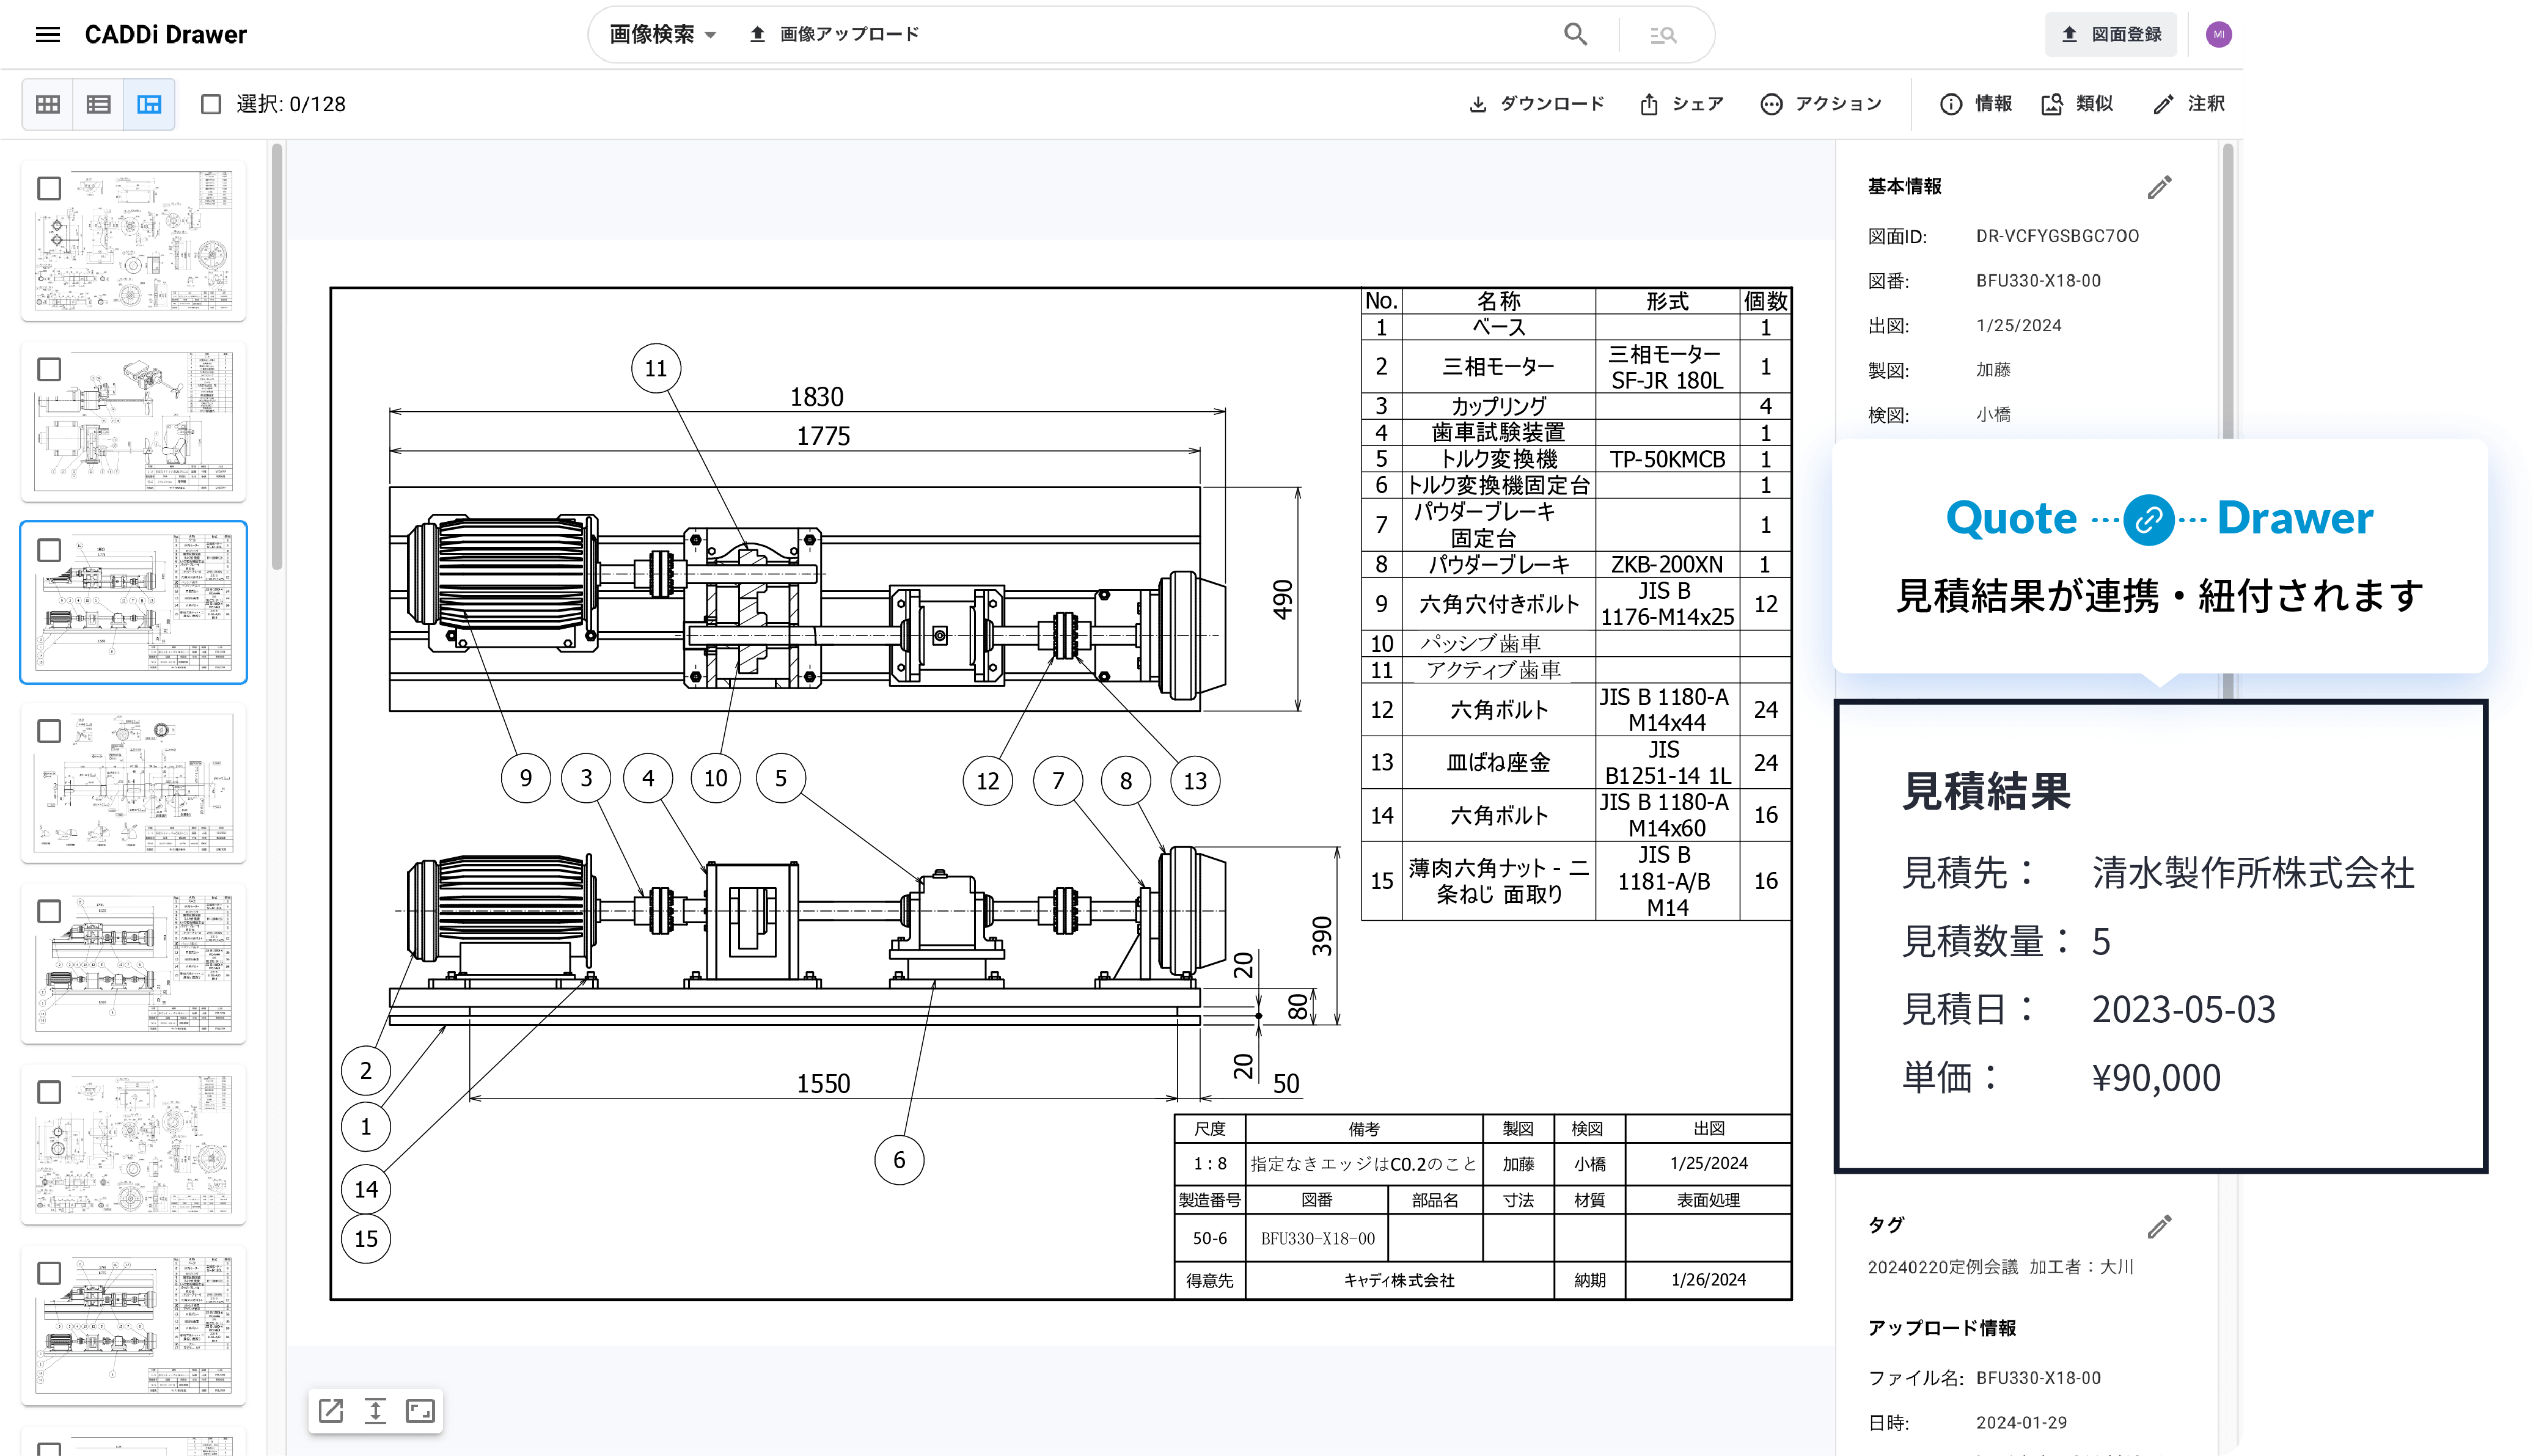Click the quote date 2023-05-03
2536x1456 pixels.
click(x=2183, y=1010)
